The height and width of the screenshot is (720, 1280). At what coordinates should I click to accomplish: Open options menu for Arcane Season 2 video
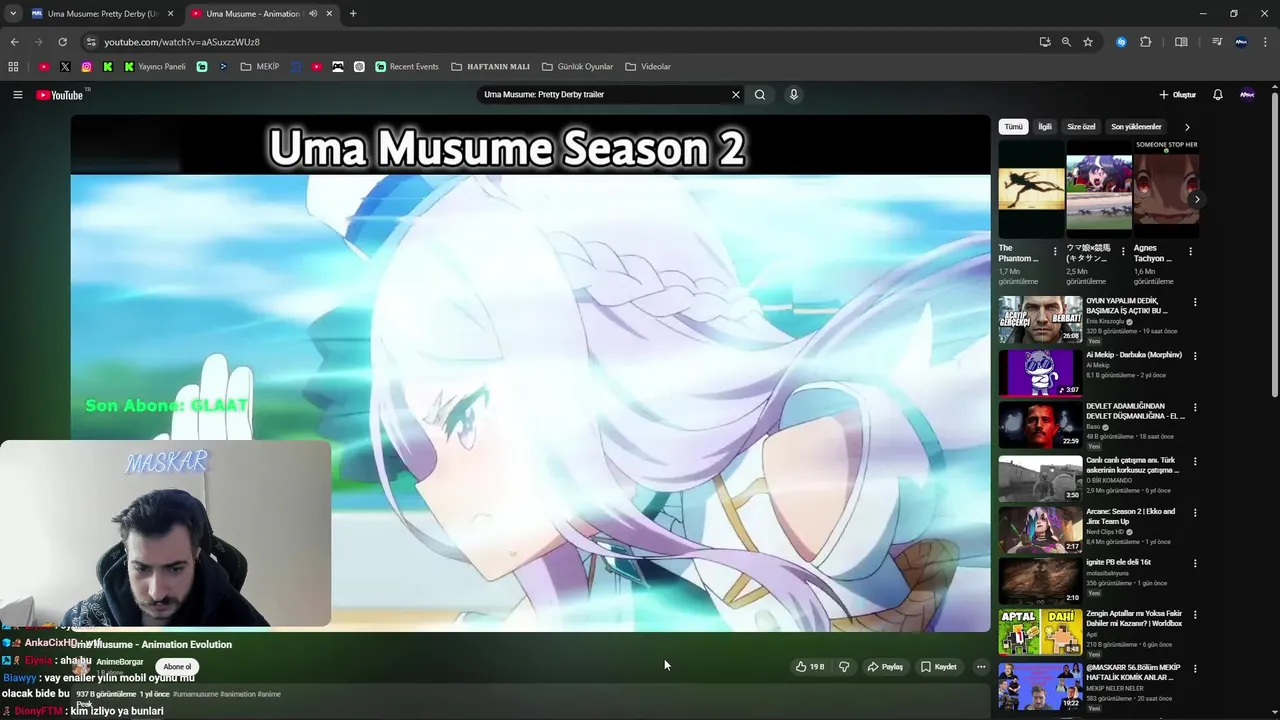(x=1195, y=512)
